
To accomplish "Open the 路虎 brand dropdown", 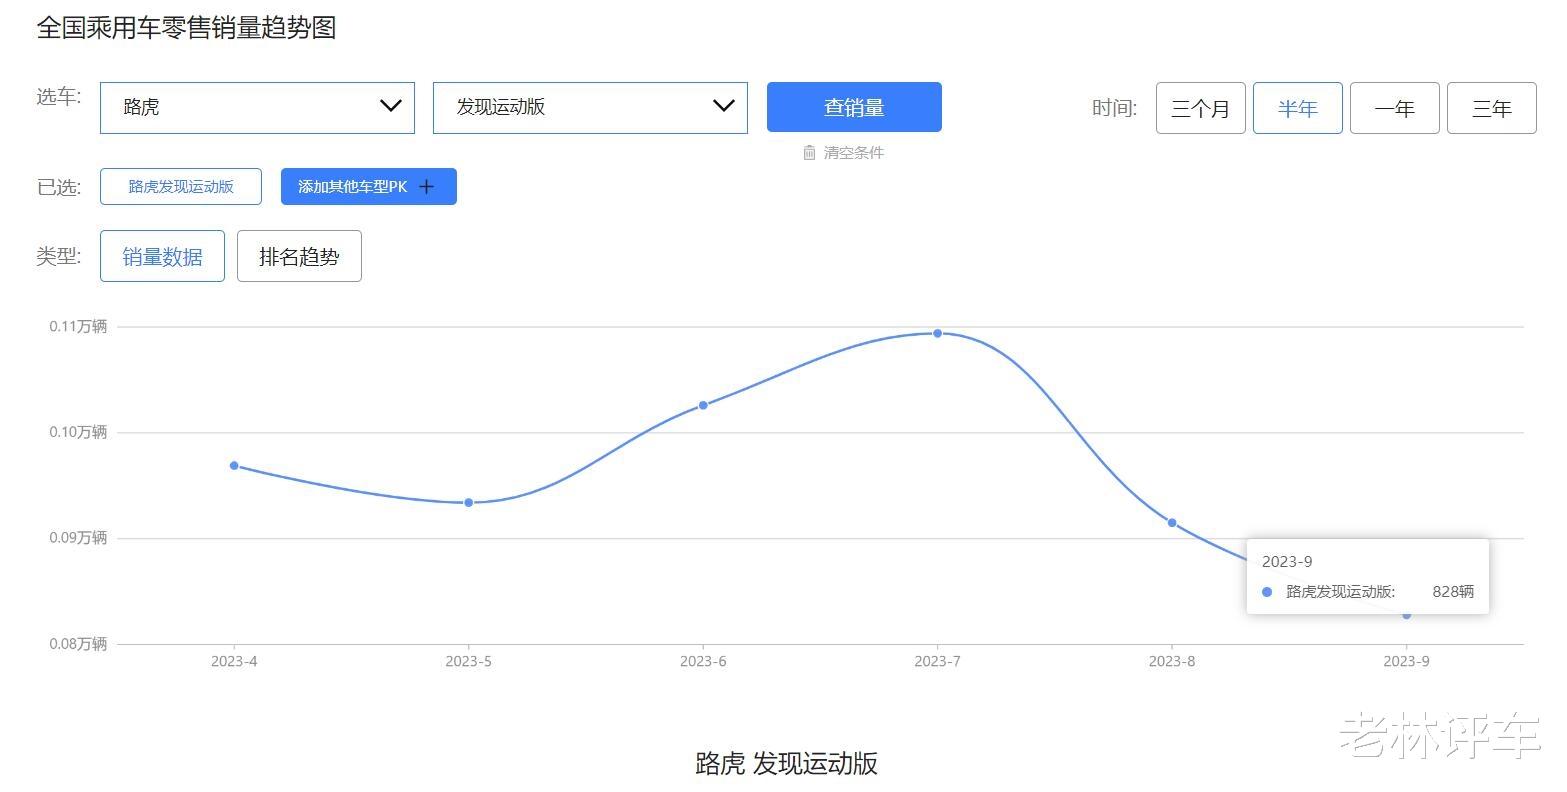I will (257, 108).
